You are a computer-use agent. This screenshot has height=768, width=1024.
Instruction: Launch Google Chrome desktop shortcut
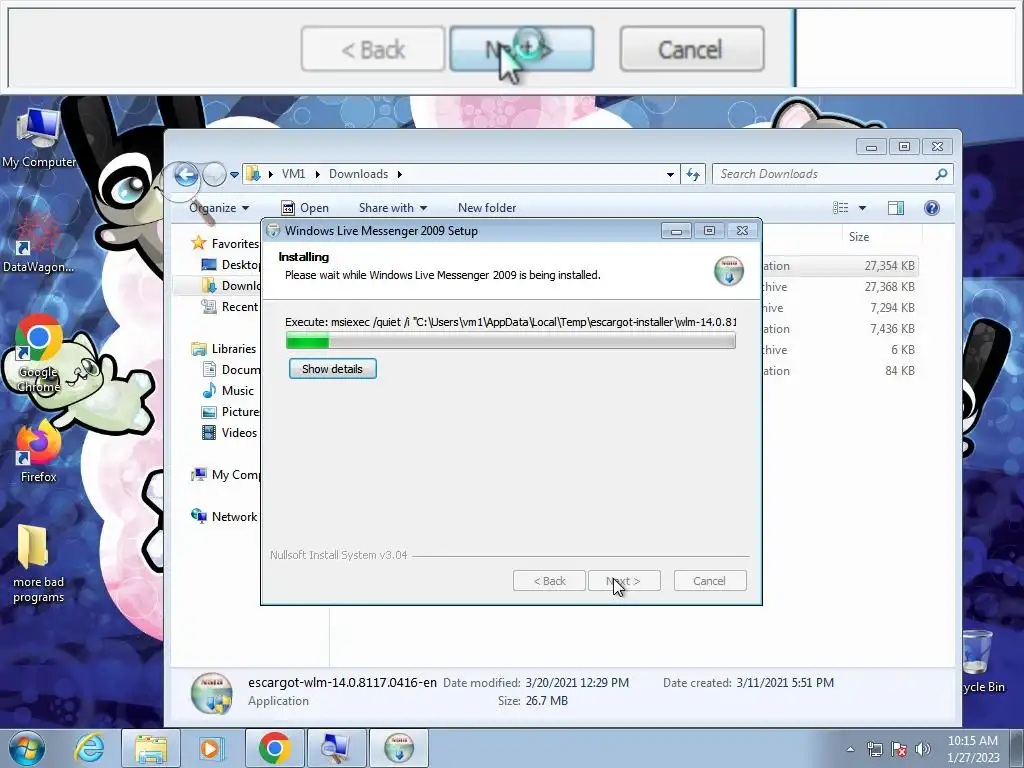coord(38,353)
